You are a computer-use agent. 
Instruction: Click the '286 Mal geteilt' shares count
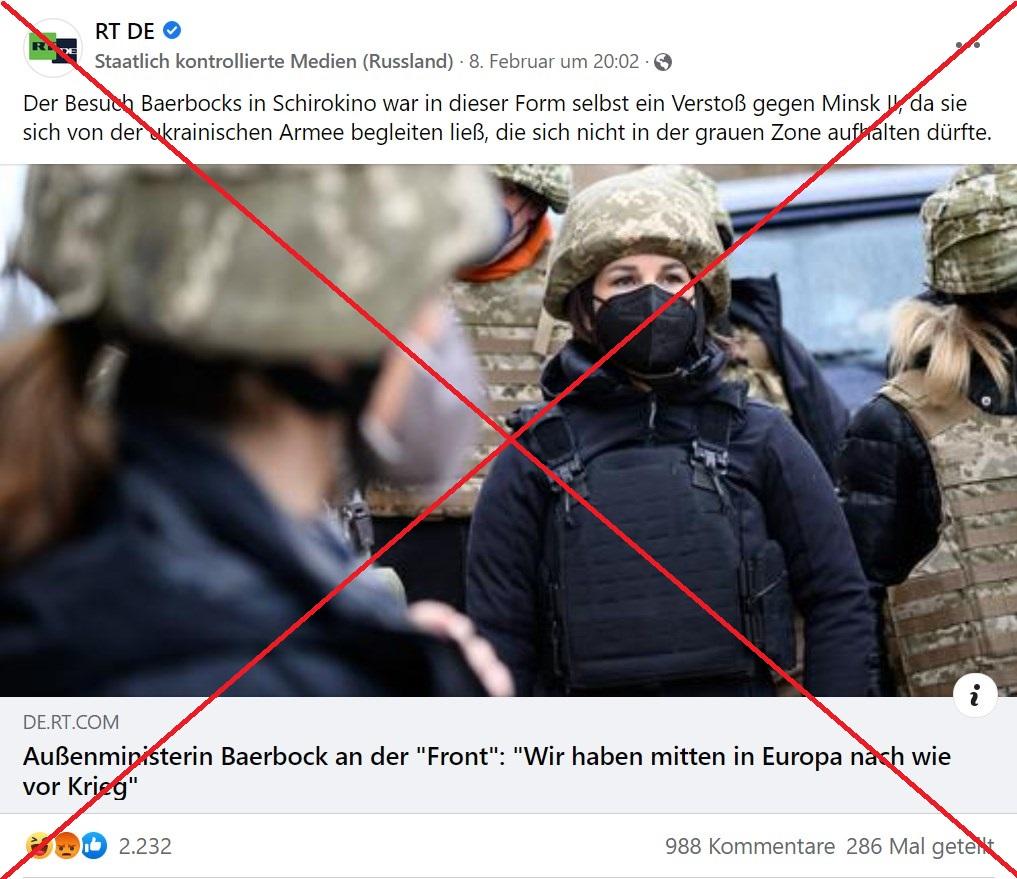[920, 846]
